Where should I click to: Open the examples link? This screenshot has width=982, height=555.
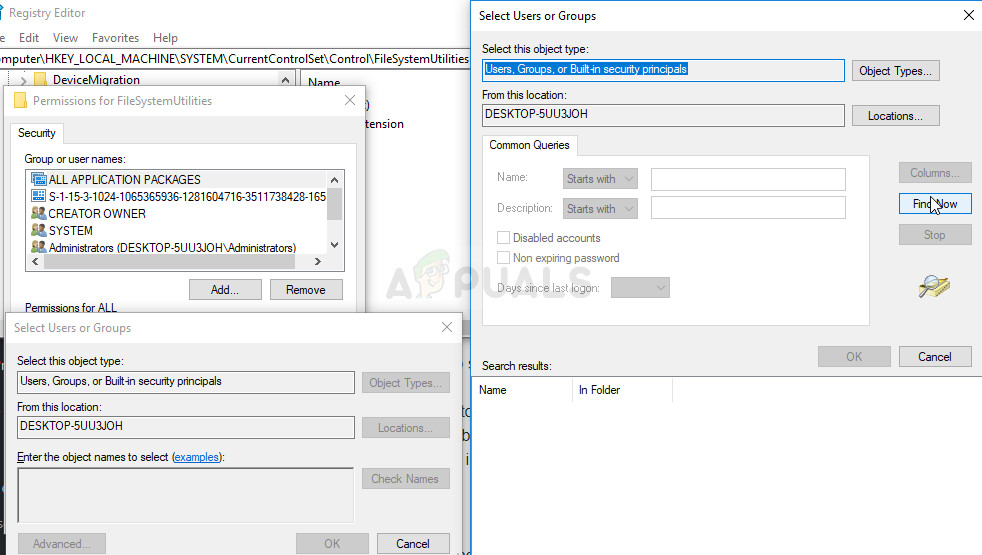pos(197,457)
